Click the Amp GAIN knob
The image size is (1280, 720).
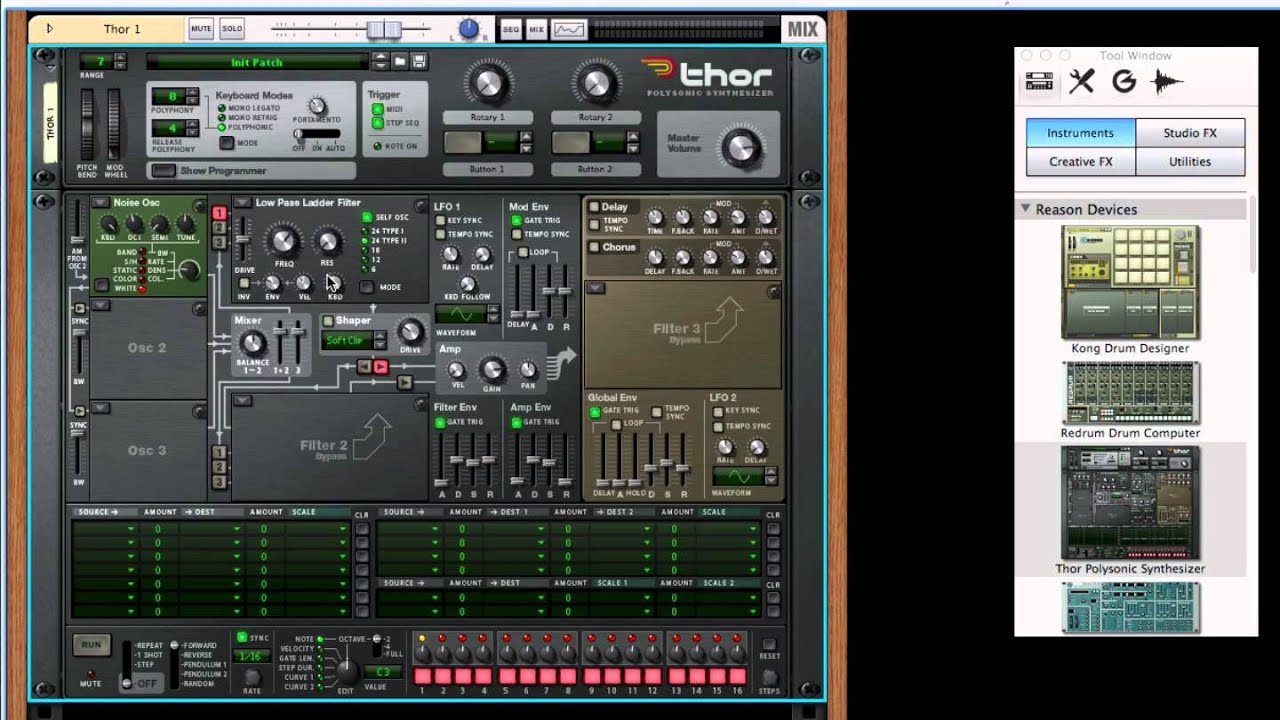491,369
